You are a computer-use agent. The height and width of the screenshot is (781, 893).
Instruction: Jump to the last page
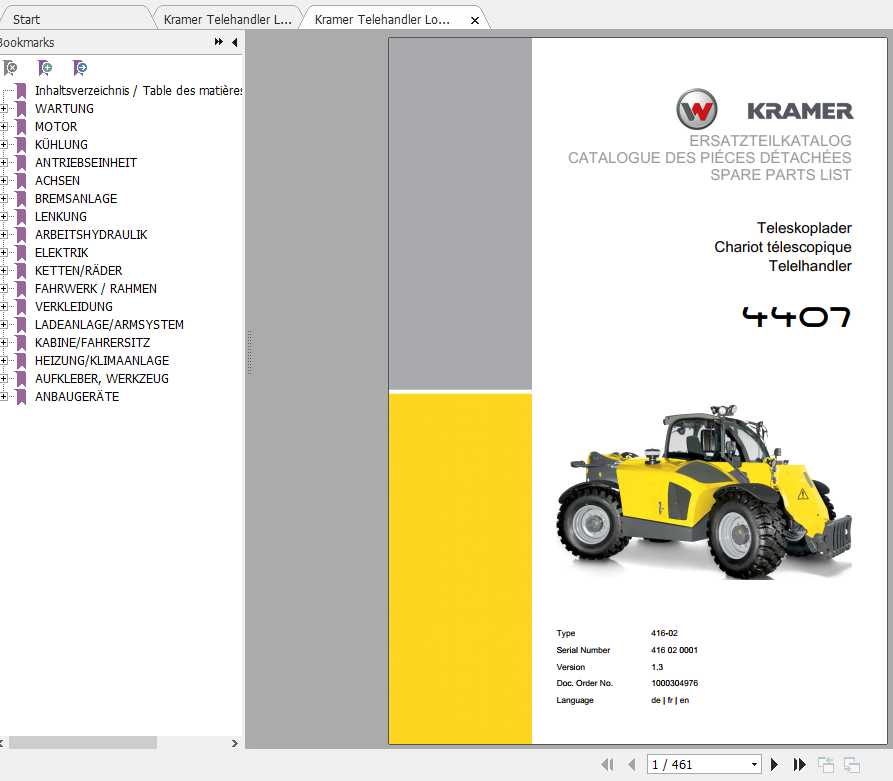point(800,764)
